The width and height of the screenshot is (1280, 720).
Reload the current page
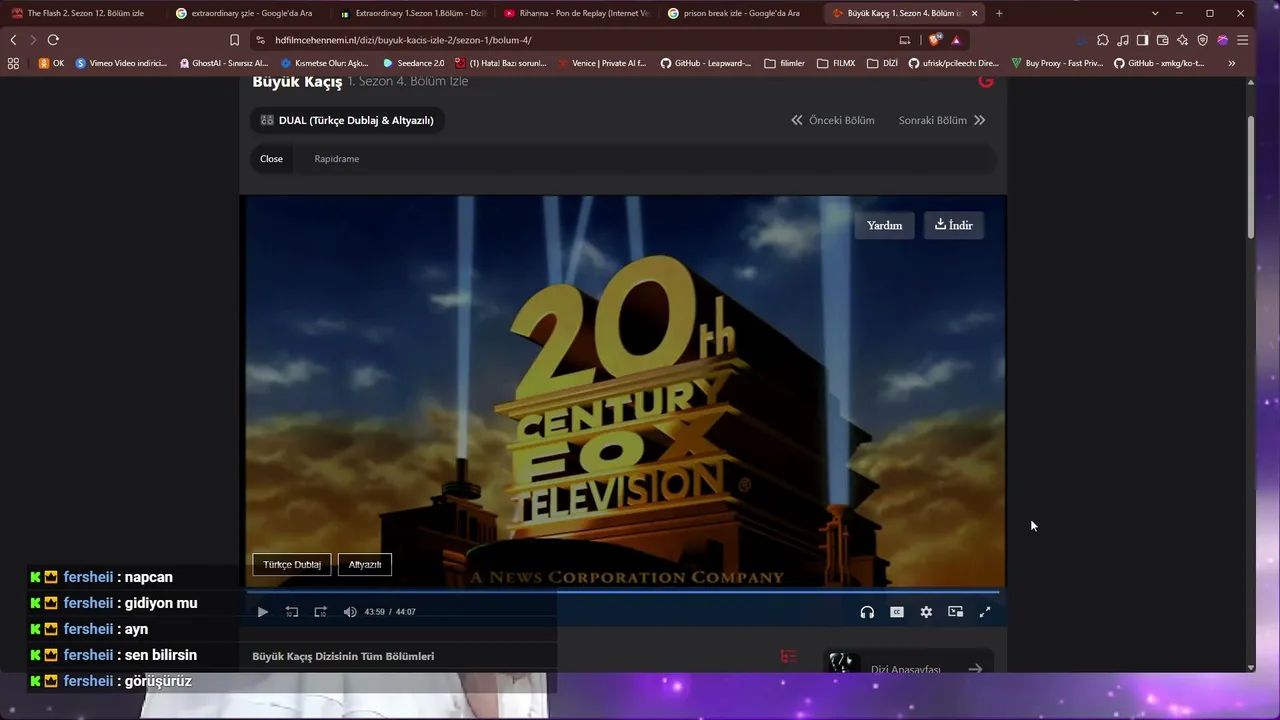pyautogui.click(x=53, y=40)
